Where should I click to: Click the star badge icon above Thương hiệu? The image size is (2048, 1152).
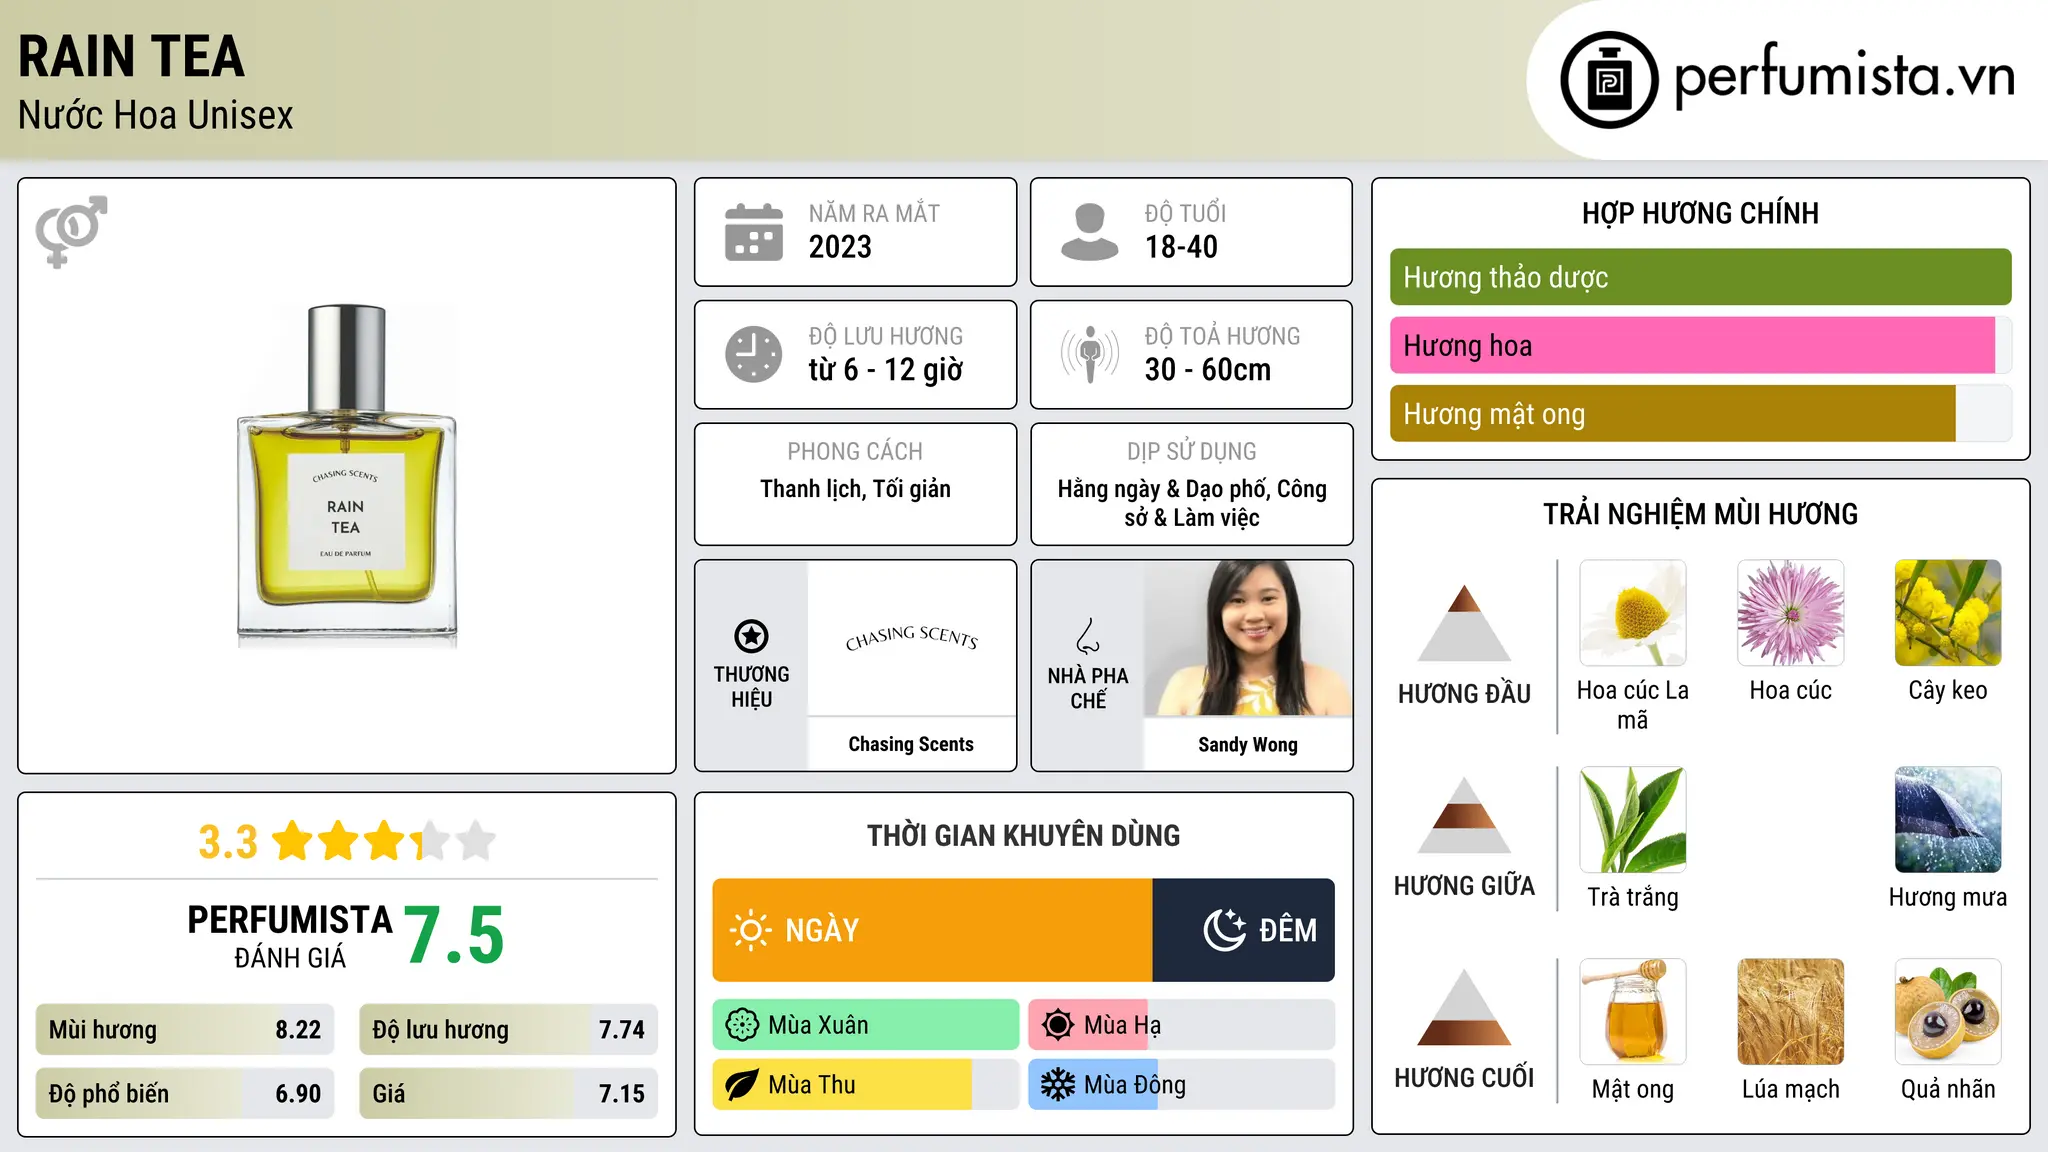[x=751, y=636]
